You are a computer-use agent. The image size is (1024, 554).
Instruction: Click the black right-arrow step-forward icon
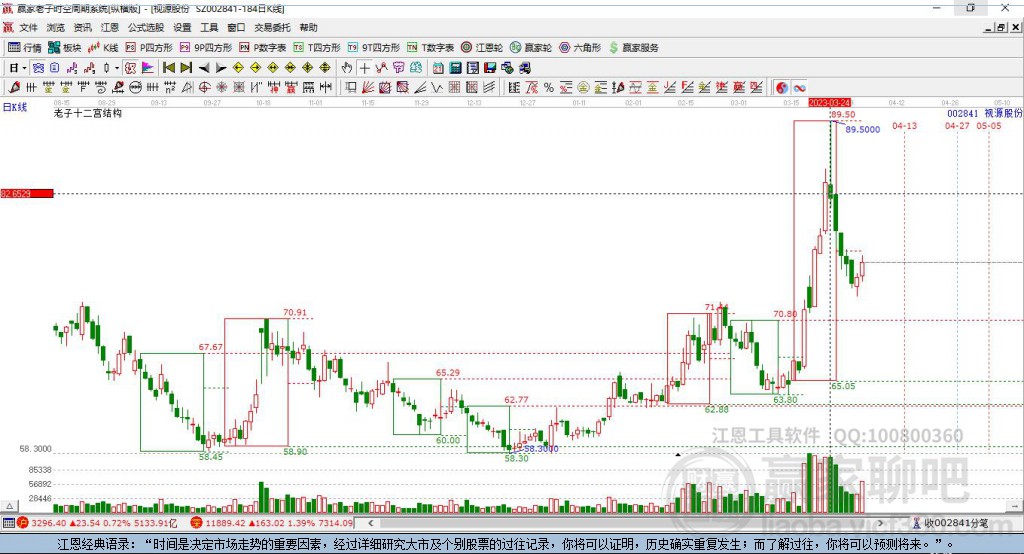pos(221,68)
